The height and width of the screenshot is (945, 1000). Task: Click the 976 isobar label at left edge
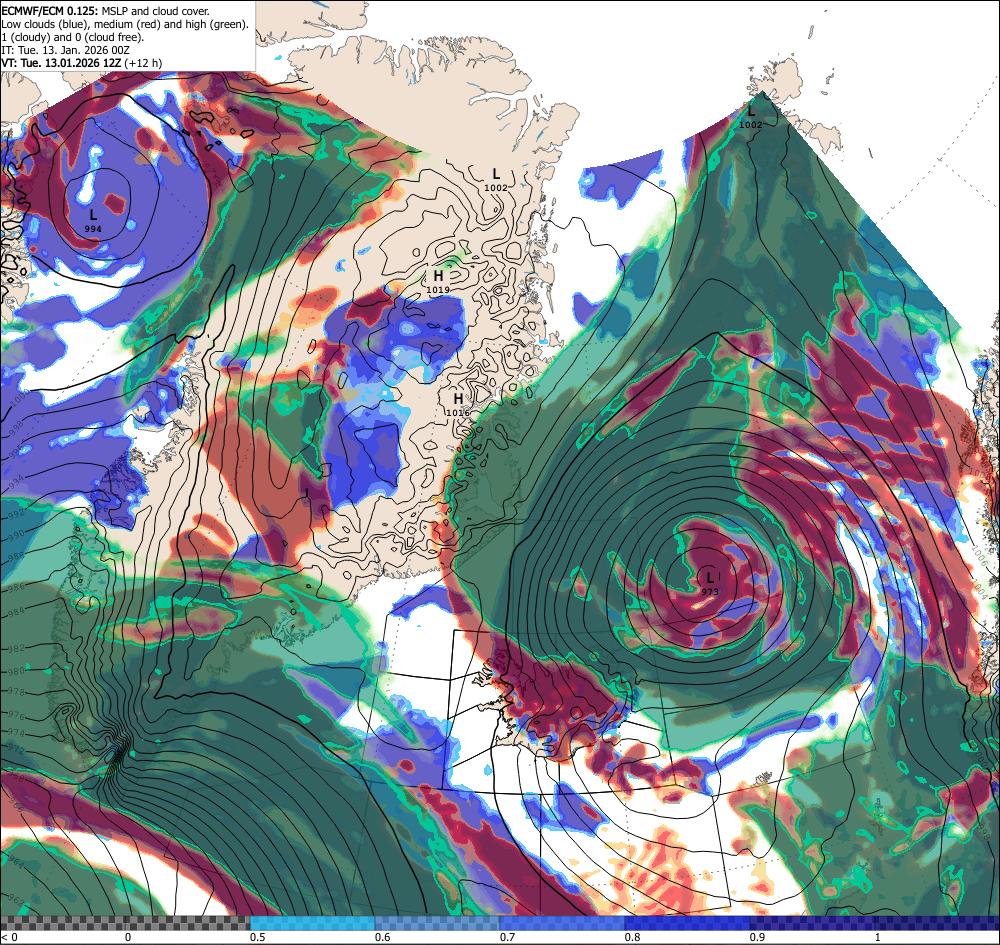[x=14, y=714]
